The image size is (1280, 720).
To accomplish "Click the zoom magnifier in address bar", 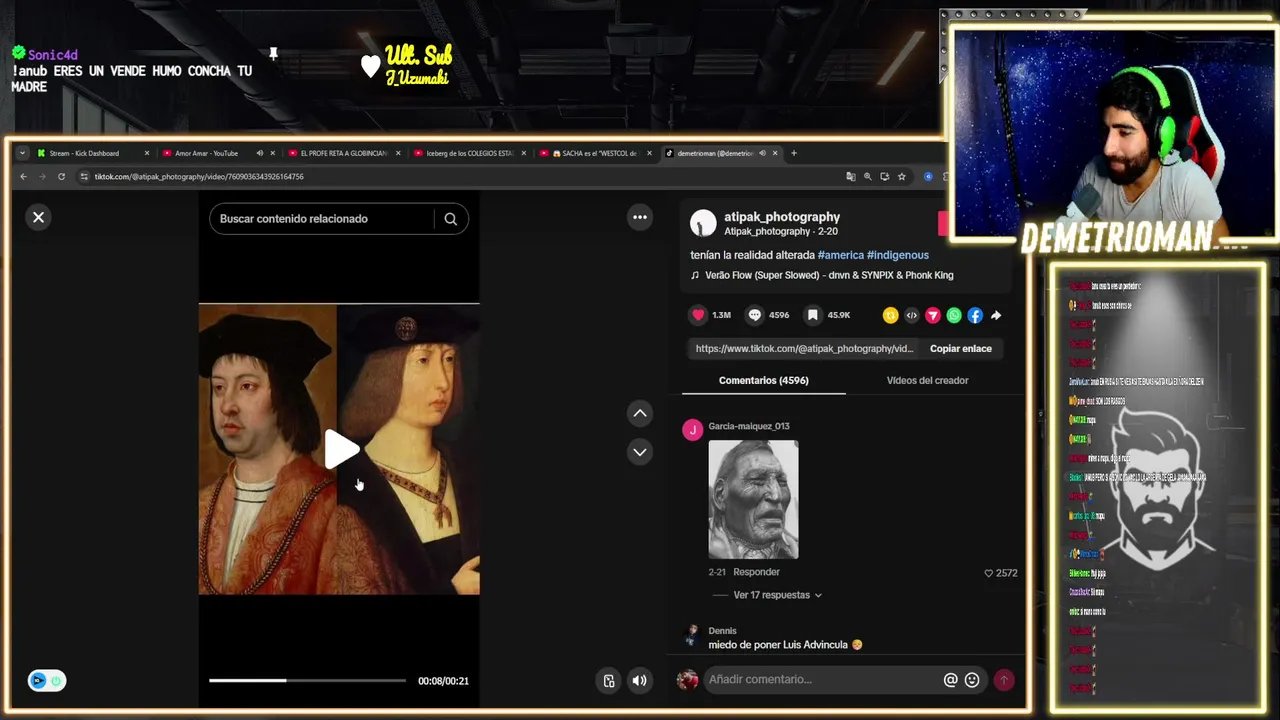I will (x=867, y=177).
